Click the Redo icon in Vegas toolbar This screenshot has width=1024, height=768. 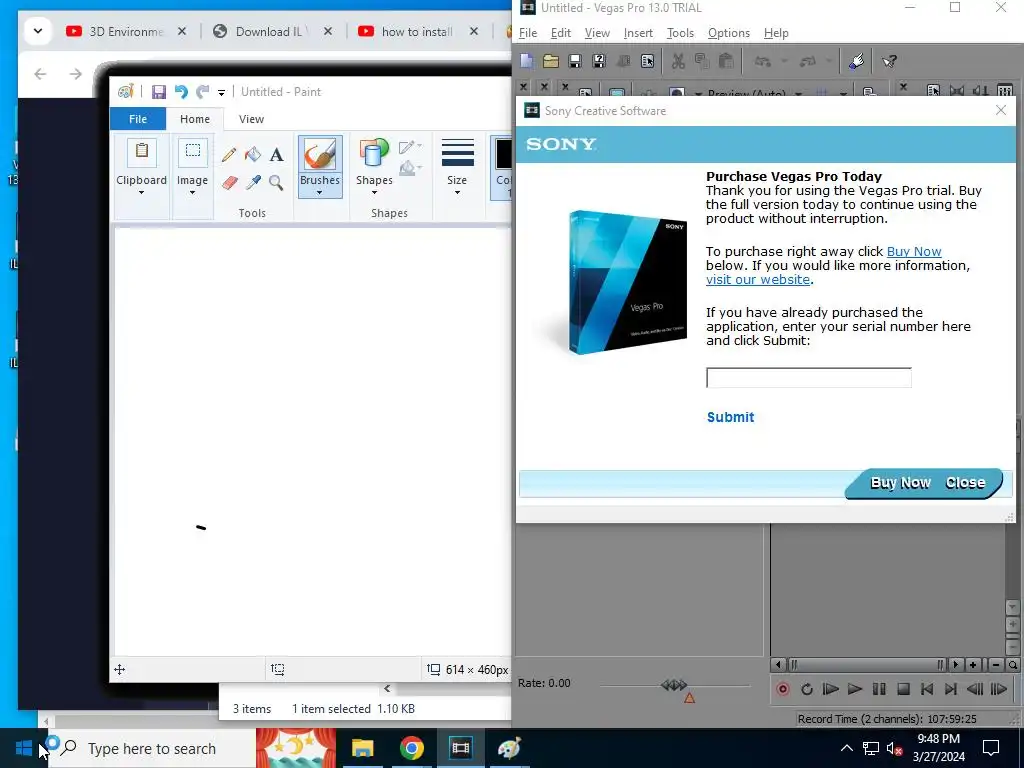808,61
